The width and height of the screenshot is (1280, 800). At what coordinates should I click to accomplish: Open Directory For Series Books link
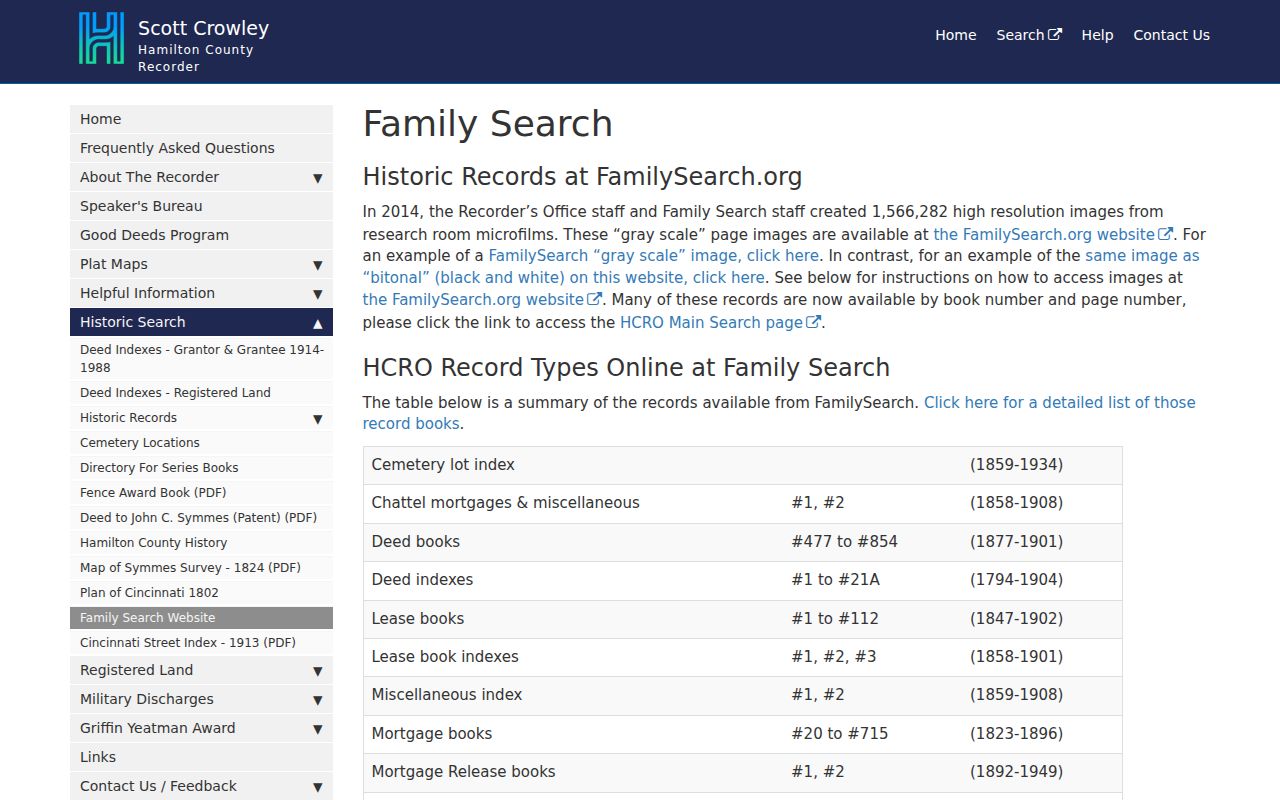click(x=201, y=468)
